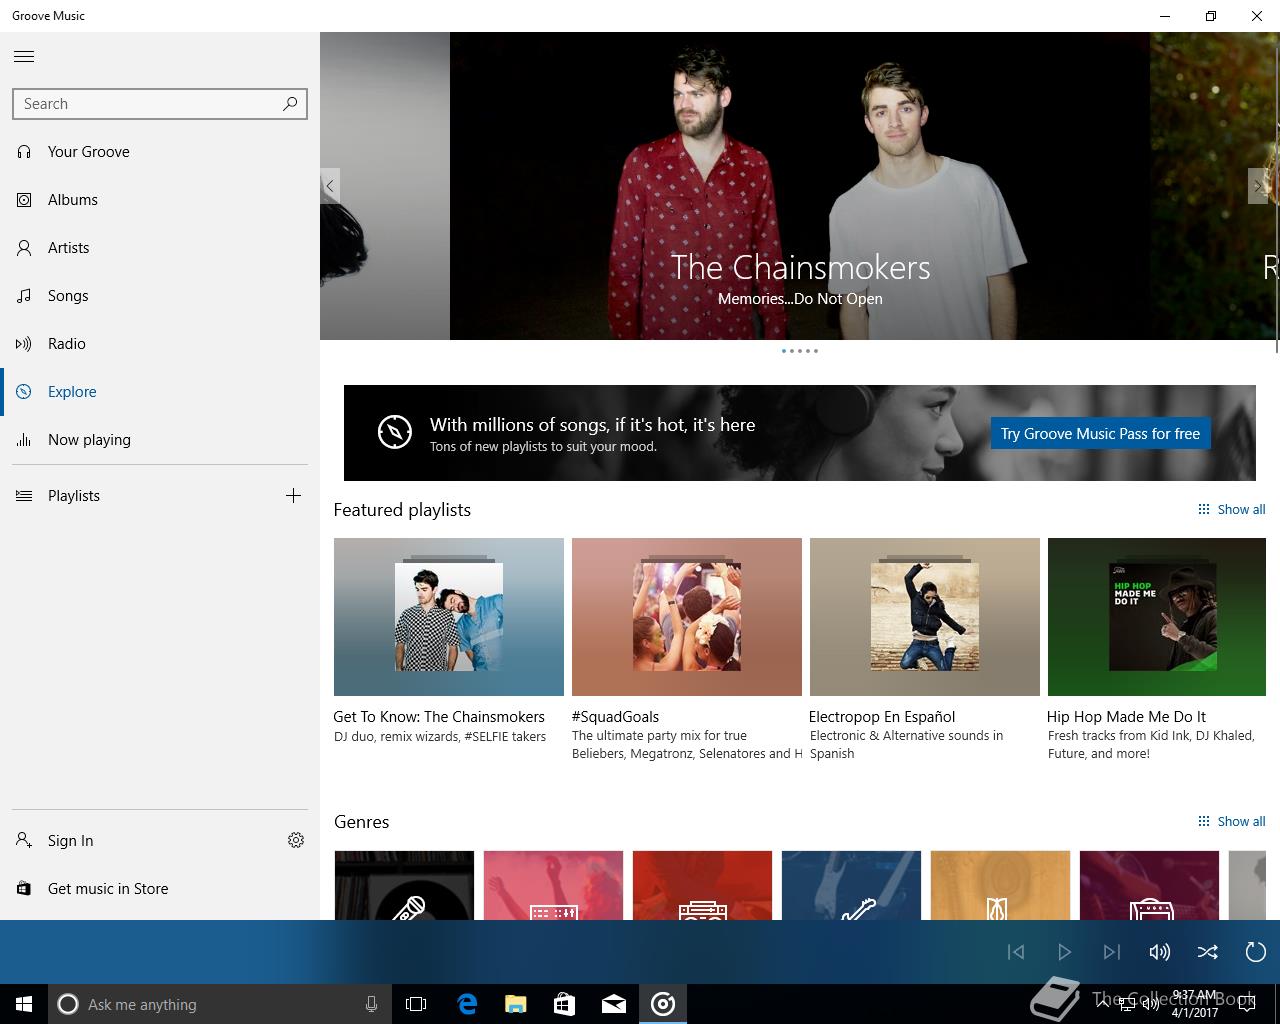Open Now playing view
Screen dimensions: 1280x1024
tap(160, 440)
